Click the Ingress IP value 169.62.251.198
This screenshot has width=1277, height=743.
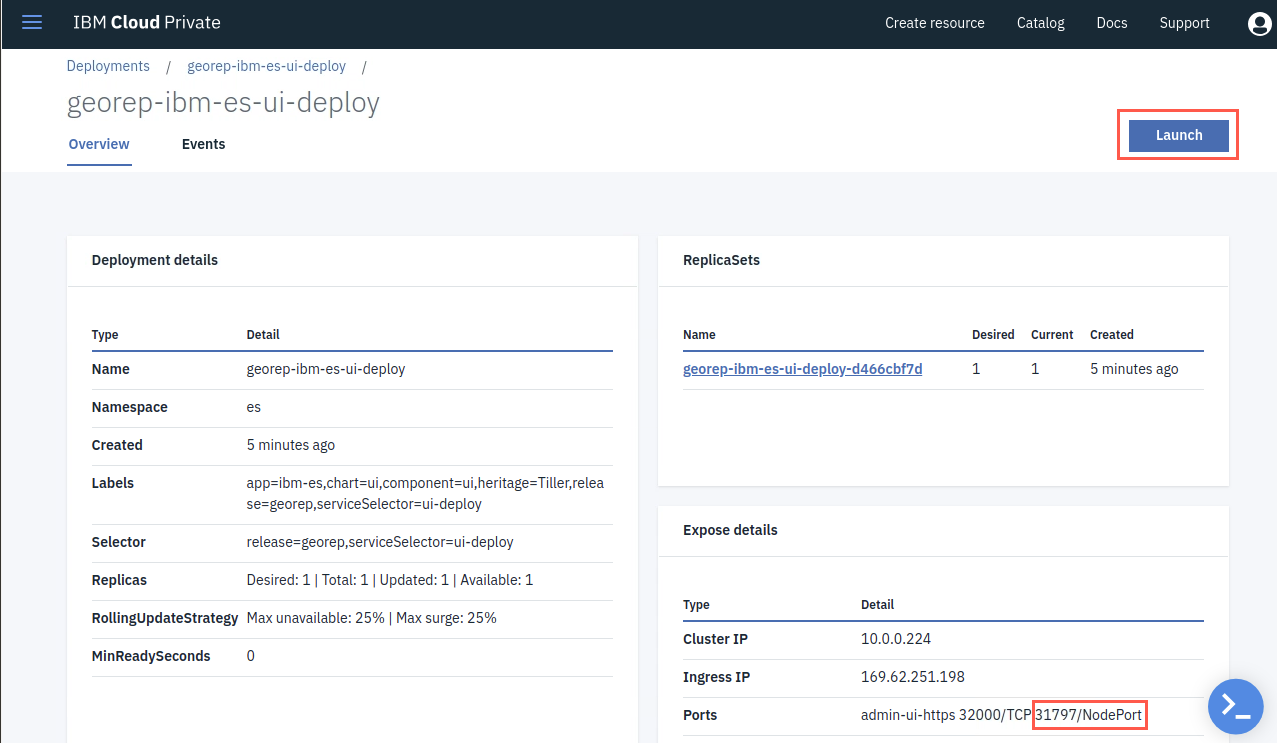tap(913, 677)
